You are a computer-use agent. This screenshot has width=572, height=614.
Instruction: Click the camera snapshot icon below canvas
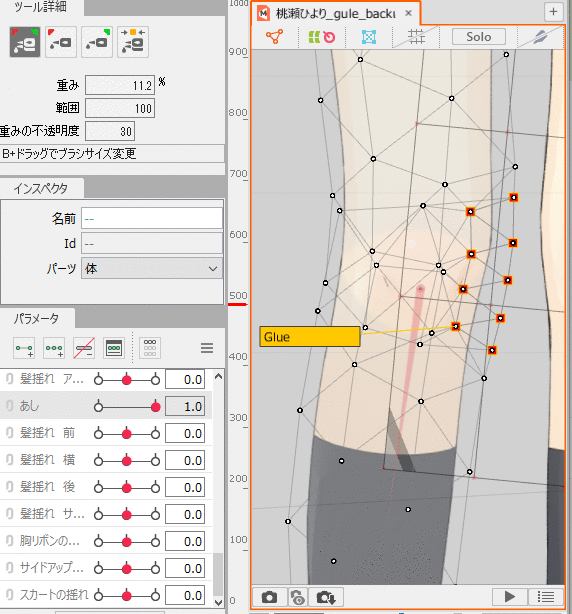pos(269,597)
